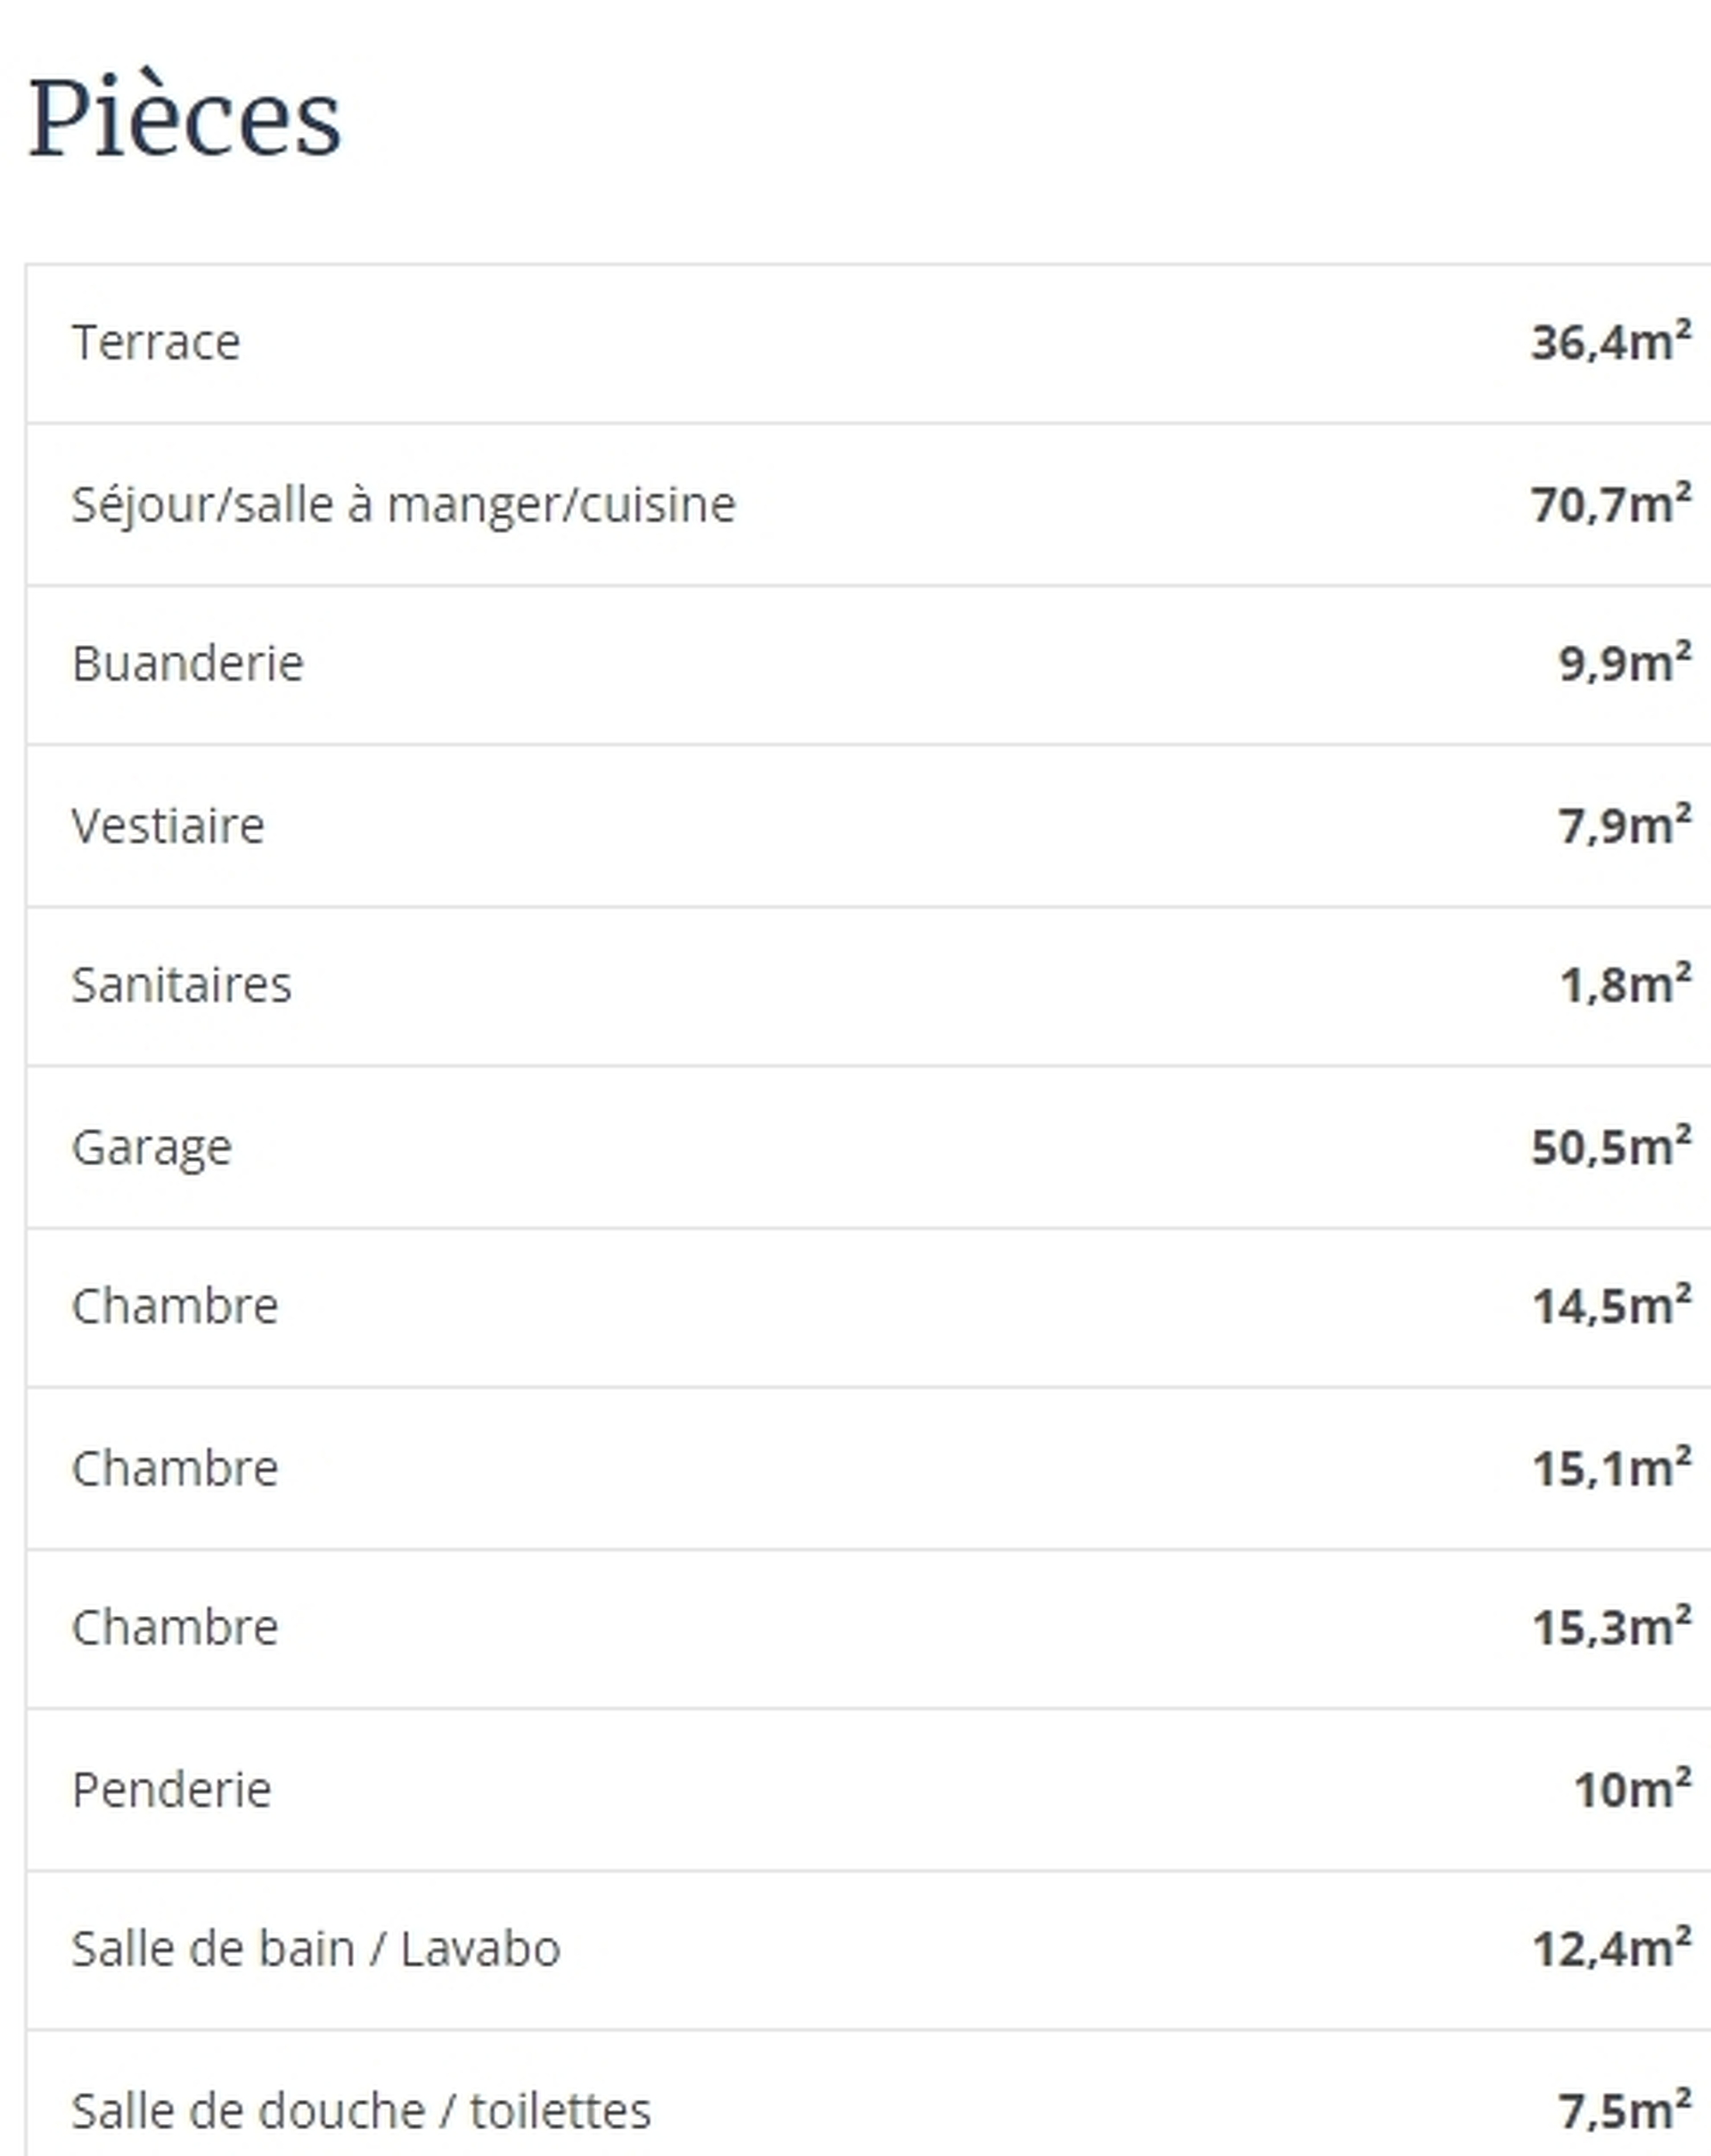Click the 15,1m² bedroom area value
This screenshot has width=1711, height=2156.
point(1612,1468)
